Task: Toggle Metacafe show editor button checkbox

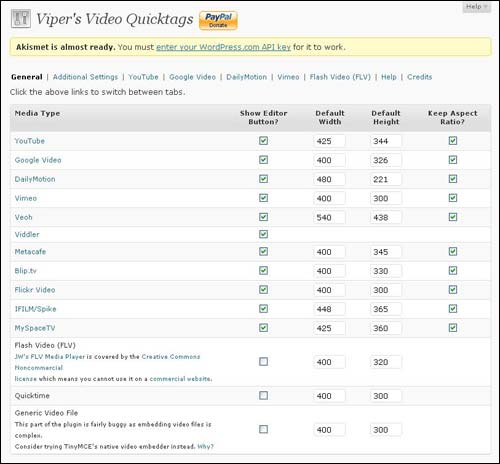Action: (263, 251)
